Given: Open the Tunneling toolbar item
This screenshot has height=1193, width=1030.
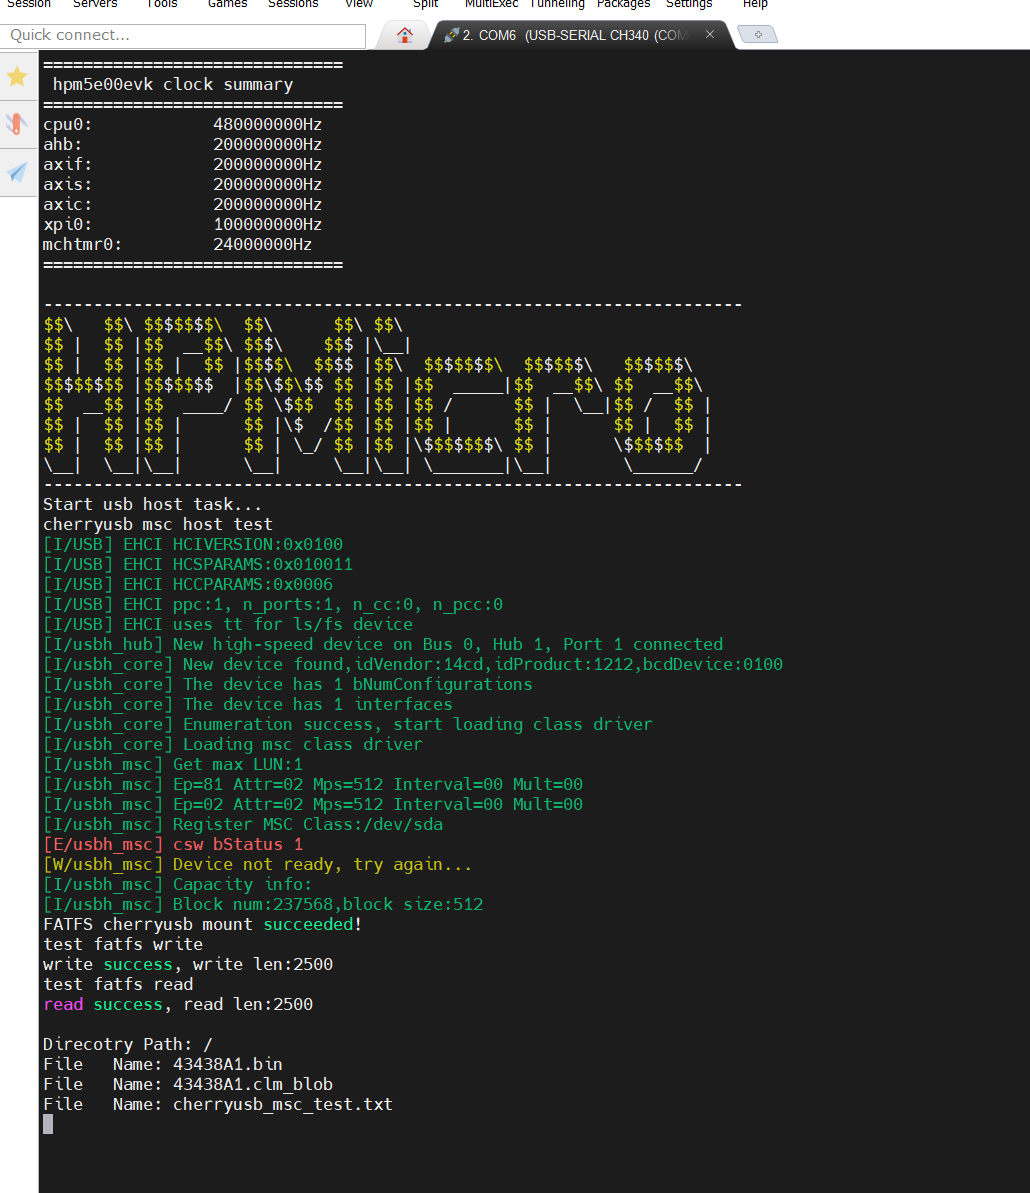Looking at the screenshot, I should click(x=558, y=4).
